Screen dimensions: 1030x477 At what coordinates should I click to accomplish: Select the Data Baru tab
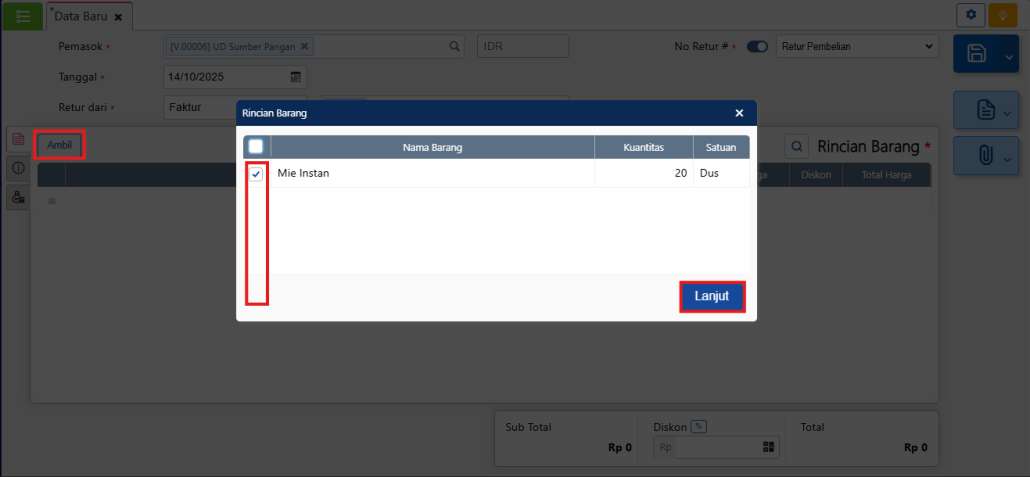coord(80,17)
